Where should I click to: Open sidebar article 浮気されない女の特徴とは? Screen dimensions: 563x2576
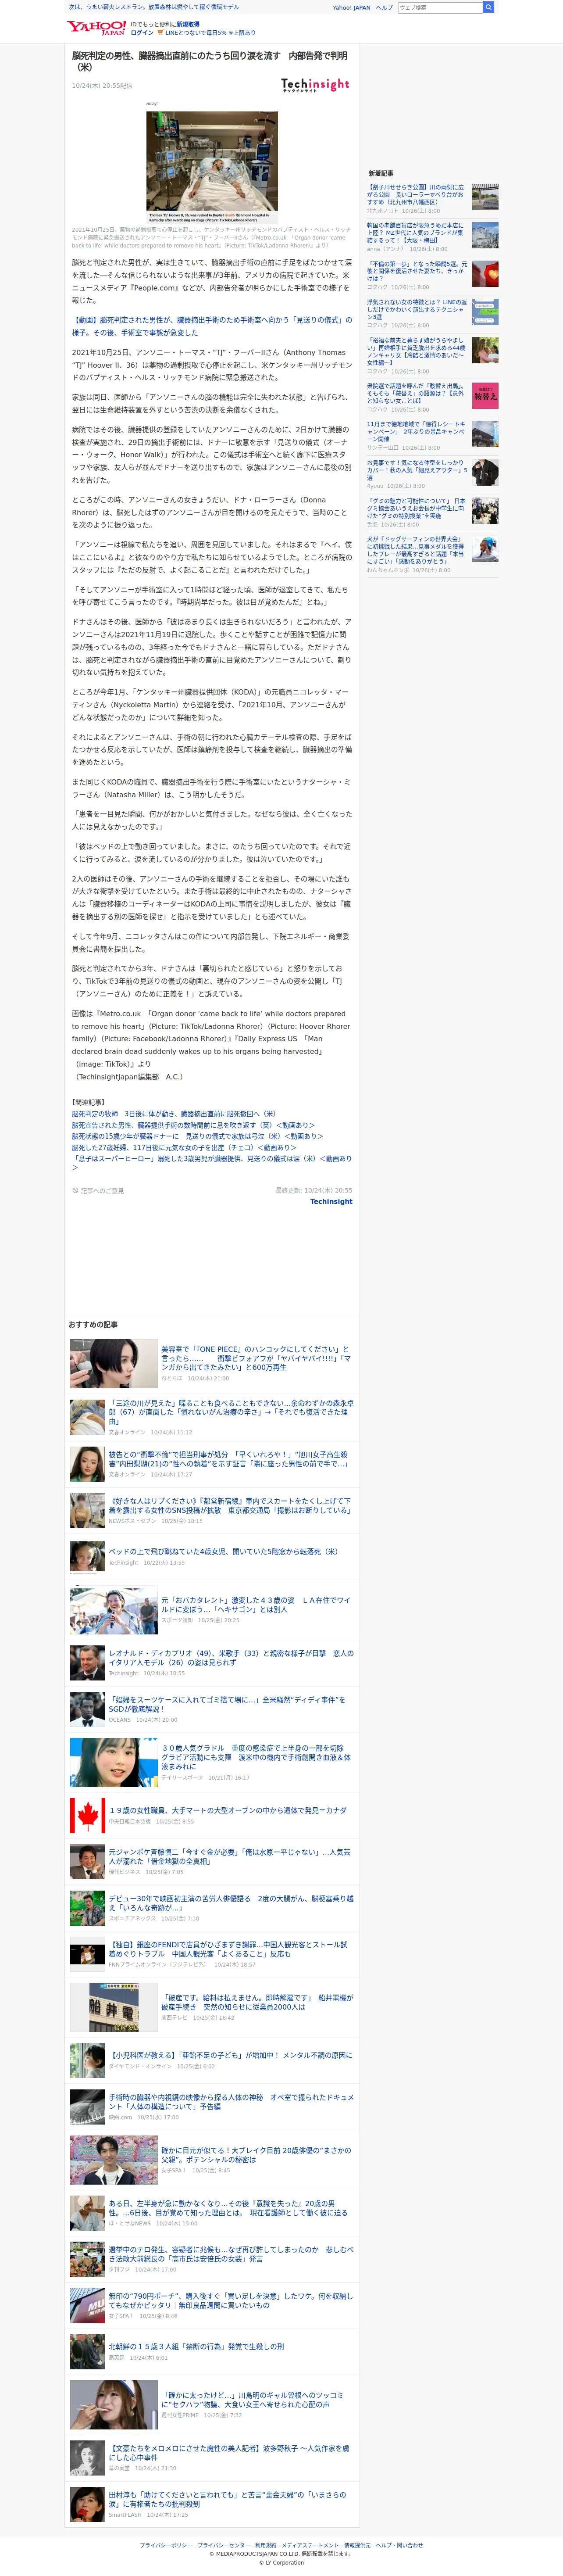point(417,310)
